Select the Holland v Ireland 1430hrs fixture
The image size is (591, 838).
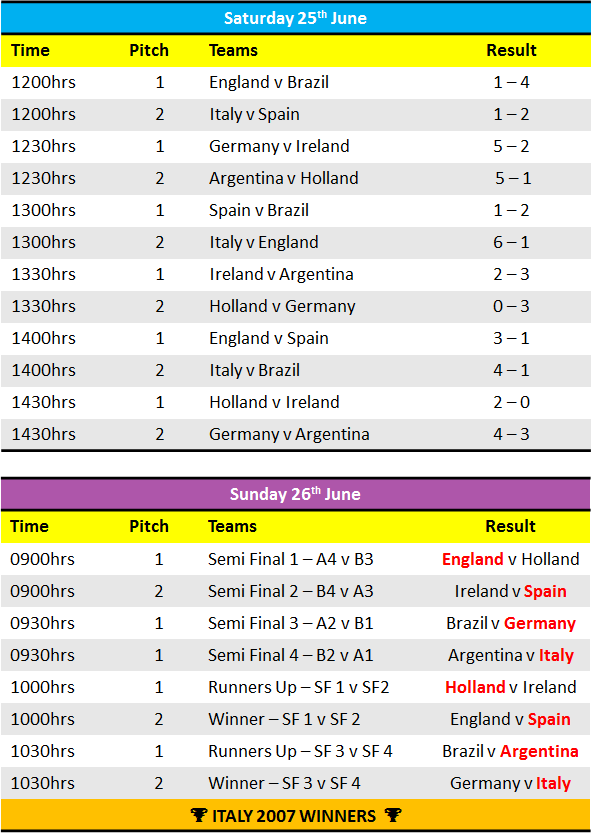274,402
